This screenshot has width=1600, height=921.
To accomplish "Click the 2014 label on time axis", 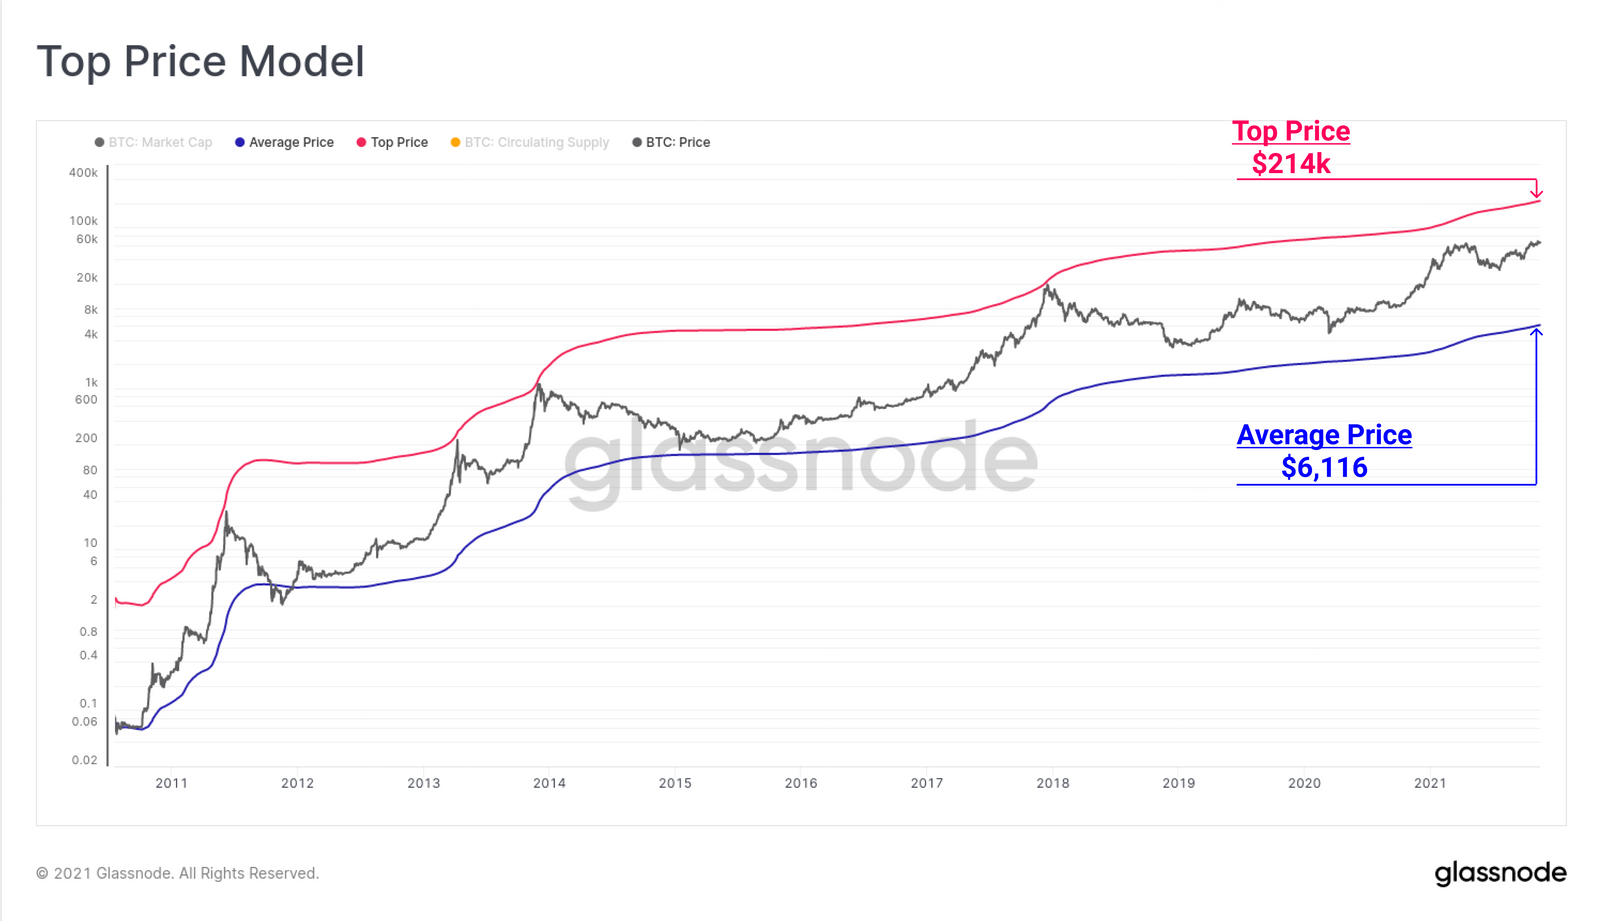I will [549, 783].
